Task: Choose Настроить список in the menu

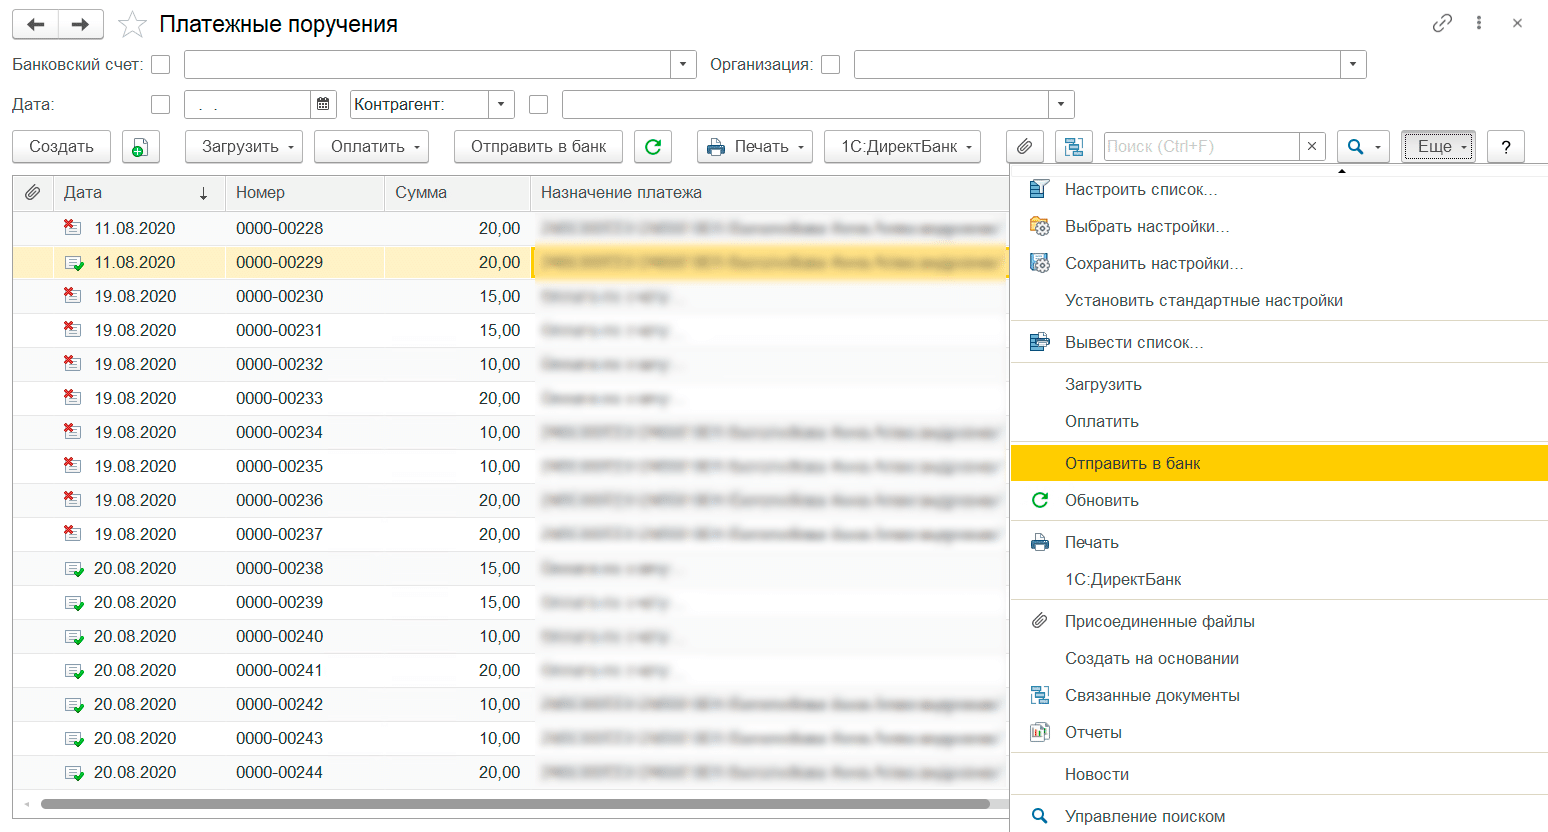Action: point(1140,189)
